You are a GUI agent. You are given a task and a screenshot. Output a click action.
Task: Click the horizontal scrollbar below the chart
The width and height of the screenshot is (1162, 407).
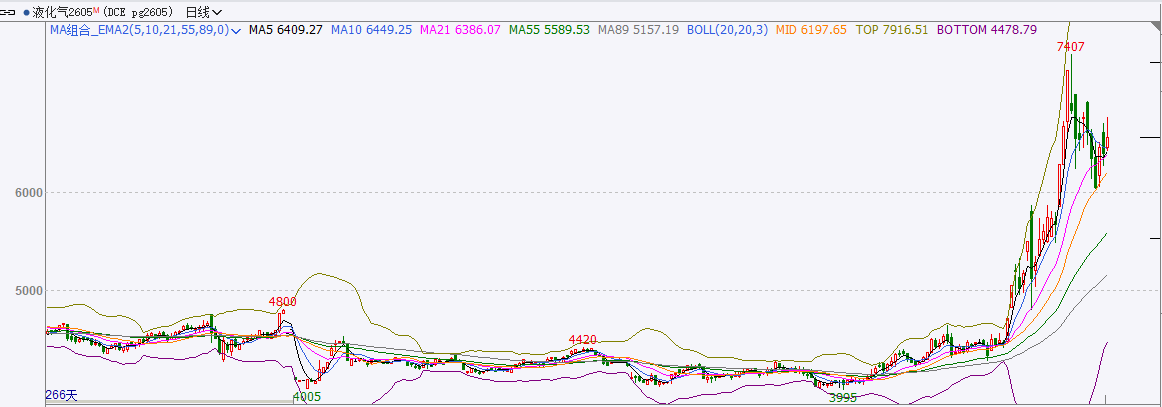[x=168, y=402]
